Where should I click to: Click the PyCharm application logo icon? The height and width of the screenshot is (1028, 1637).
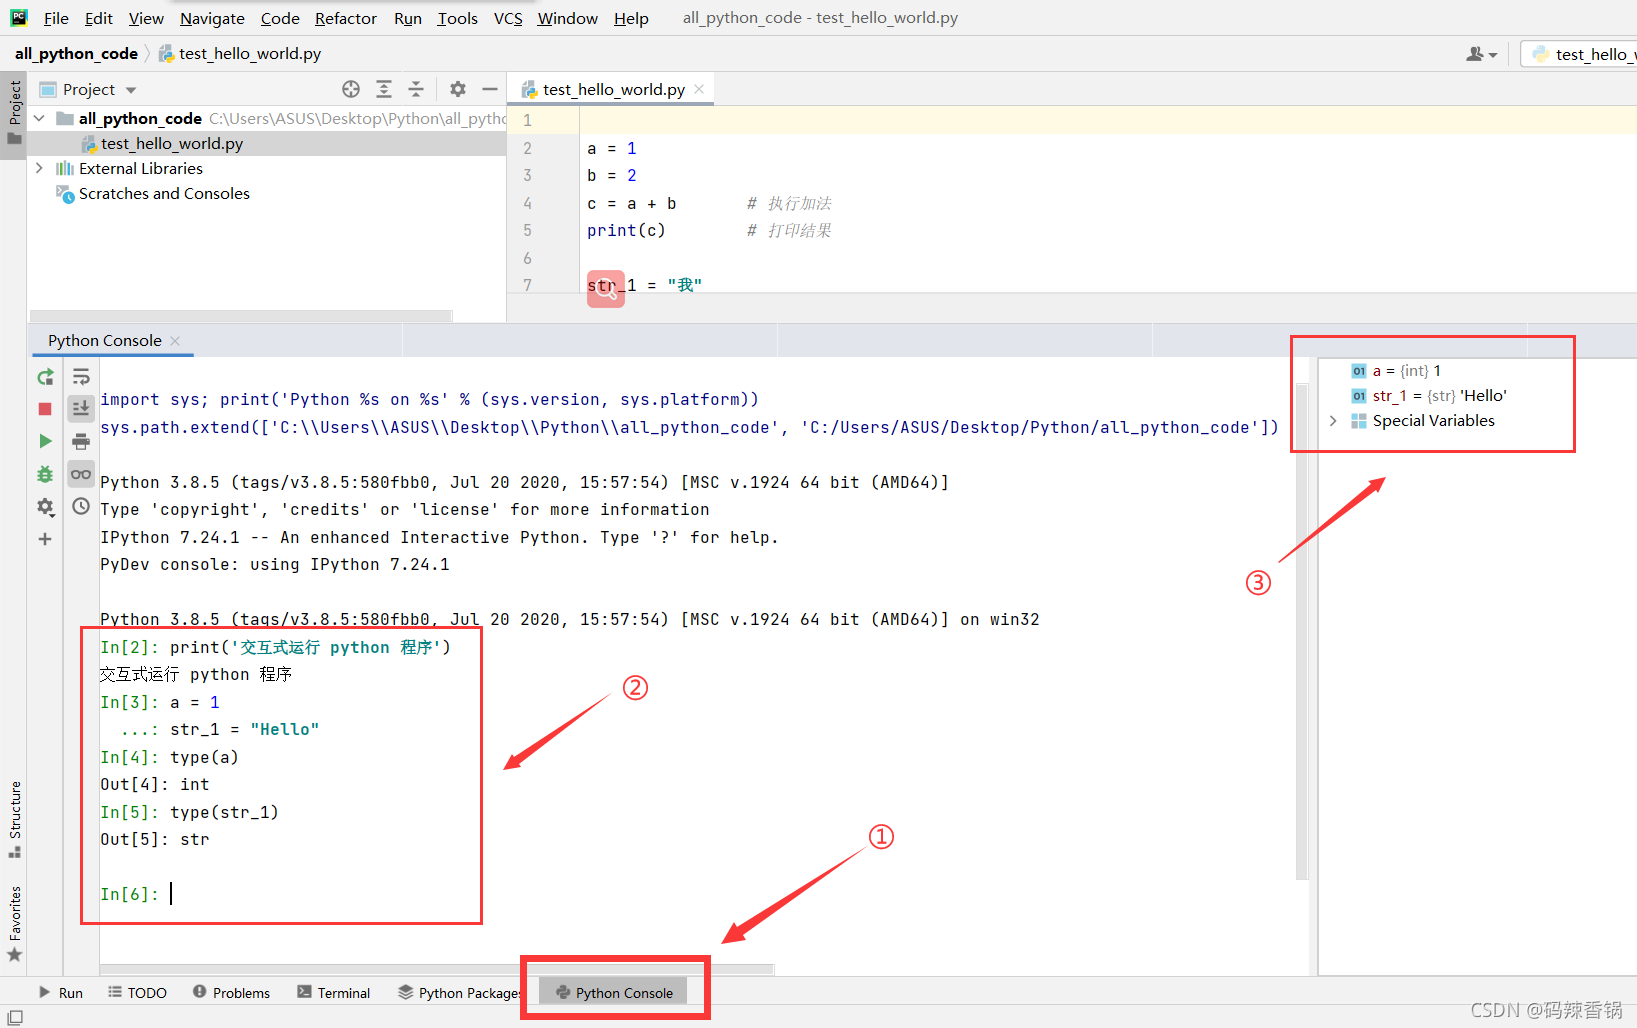[19, 17]
